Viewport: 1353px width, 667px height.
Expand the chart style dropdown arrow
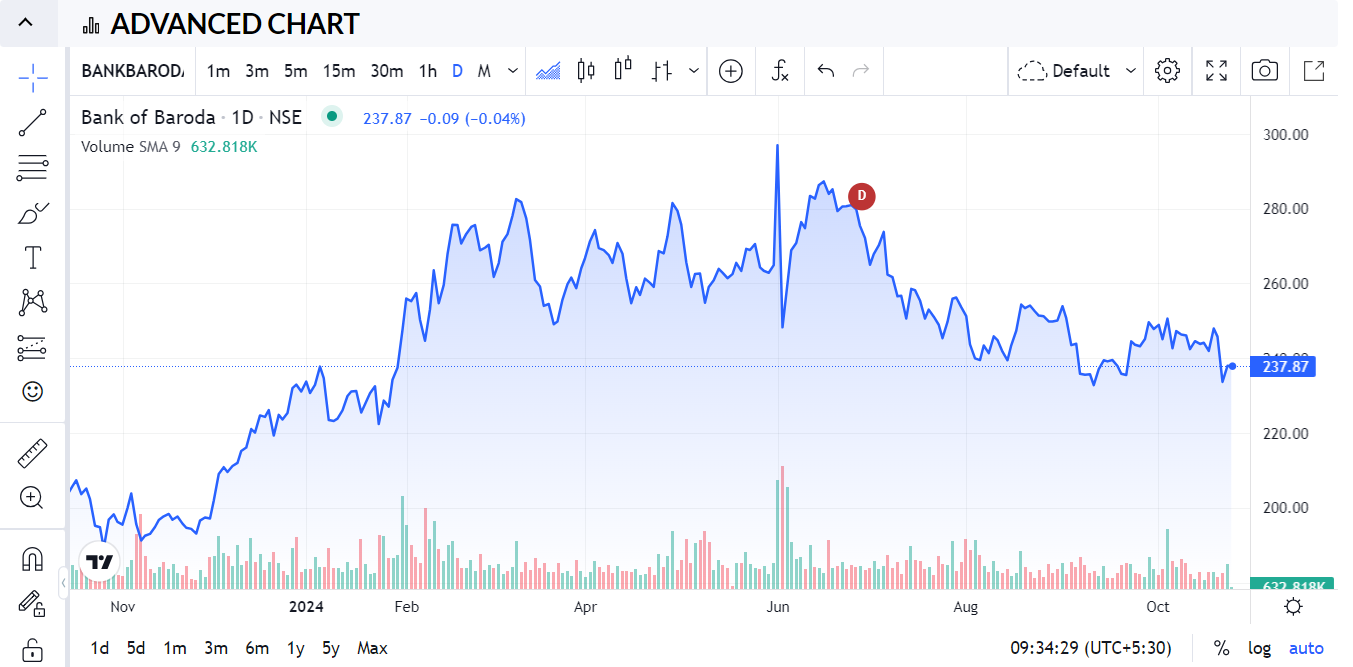tap(694, 71)
